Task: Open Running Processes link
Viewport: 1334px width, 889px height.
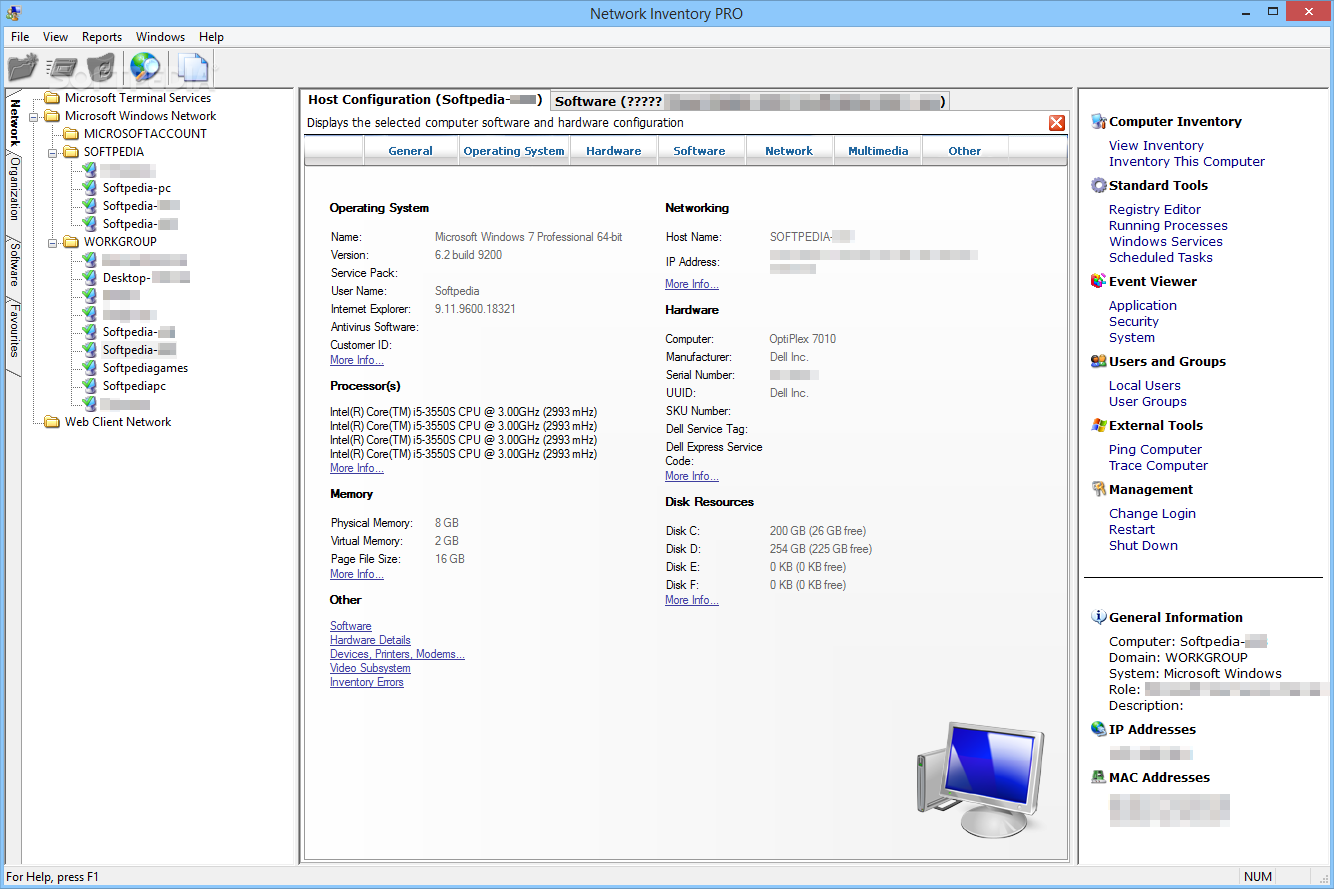Action: [x=1168, y=226]
